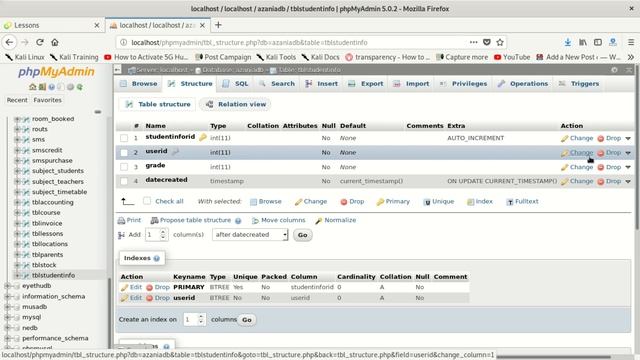The height and width of the screenshot is (360, 640).
Task: Open the Firefox hamburger menu
Action: click(631, 42)
